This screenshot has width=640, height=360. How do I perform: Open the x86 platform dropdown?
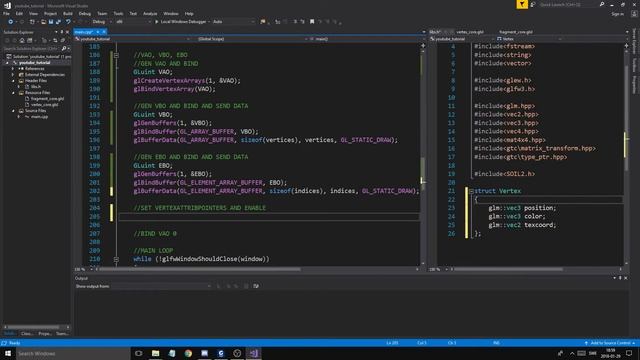(133, 22)
